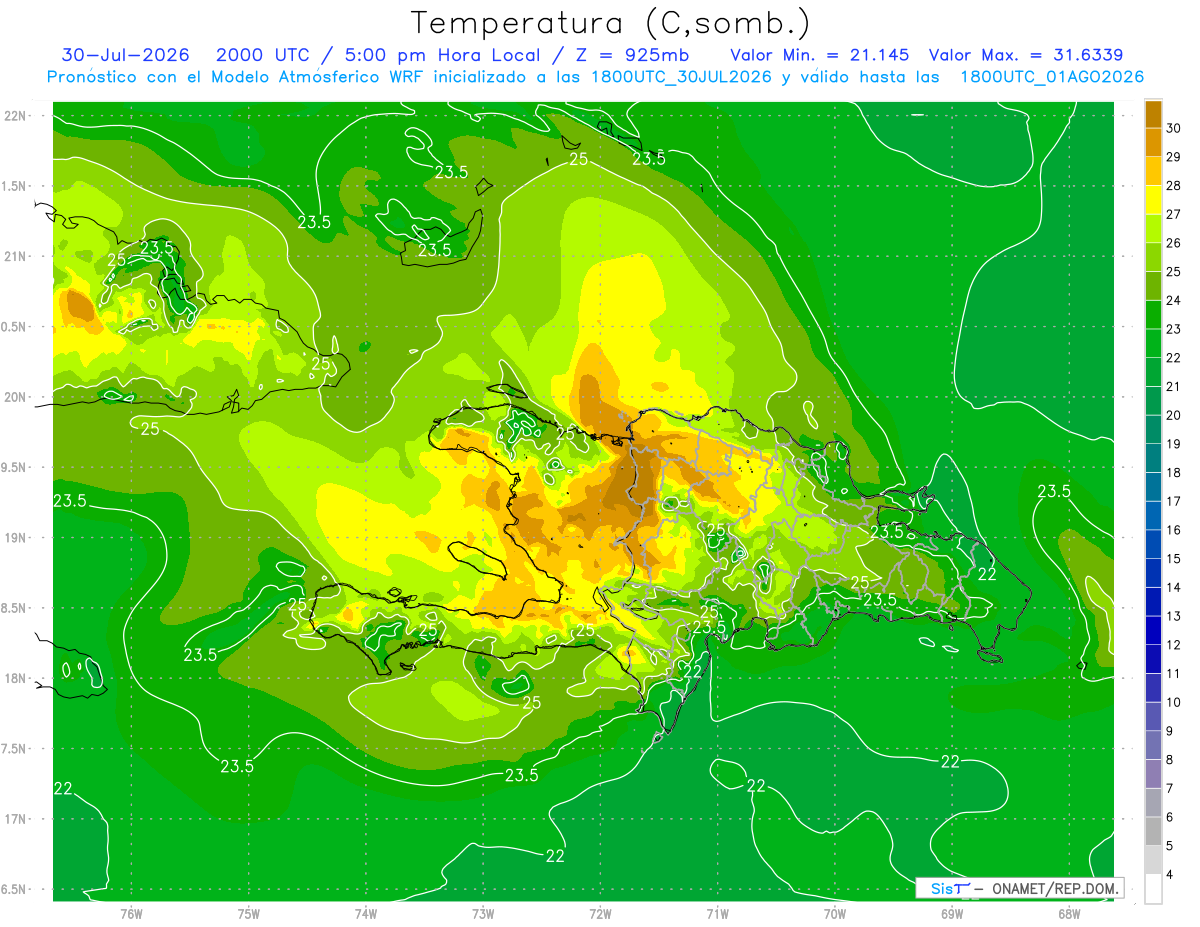Click the title "Temperatura (C,somb.)"
1200x927 pixels.
[612, 22]
